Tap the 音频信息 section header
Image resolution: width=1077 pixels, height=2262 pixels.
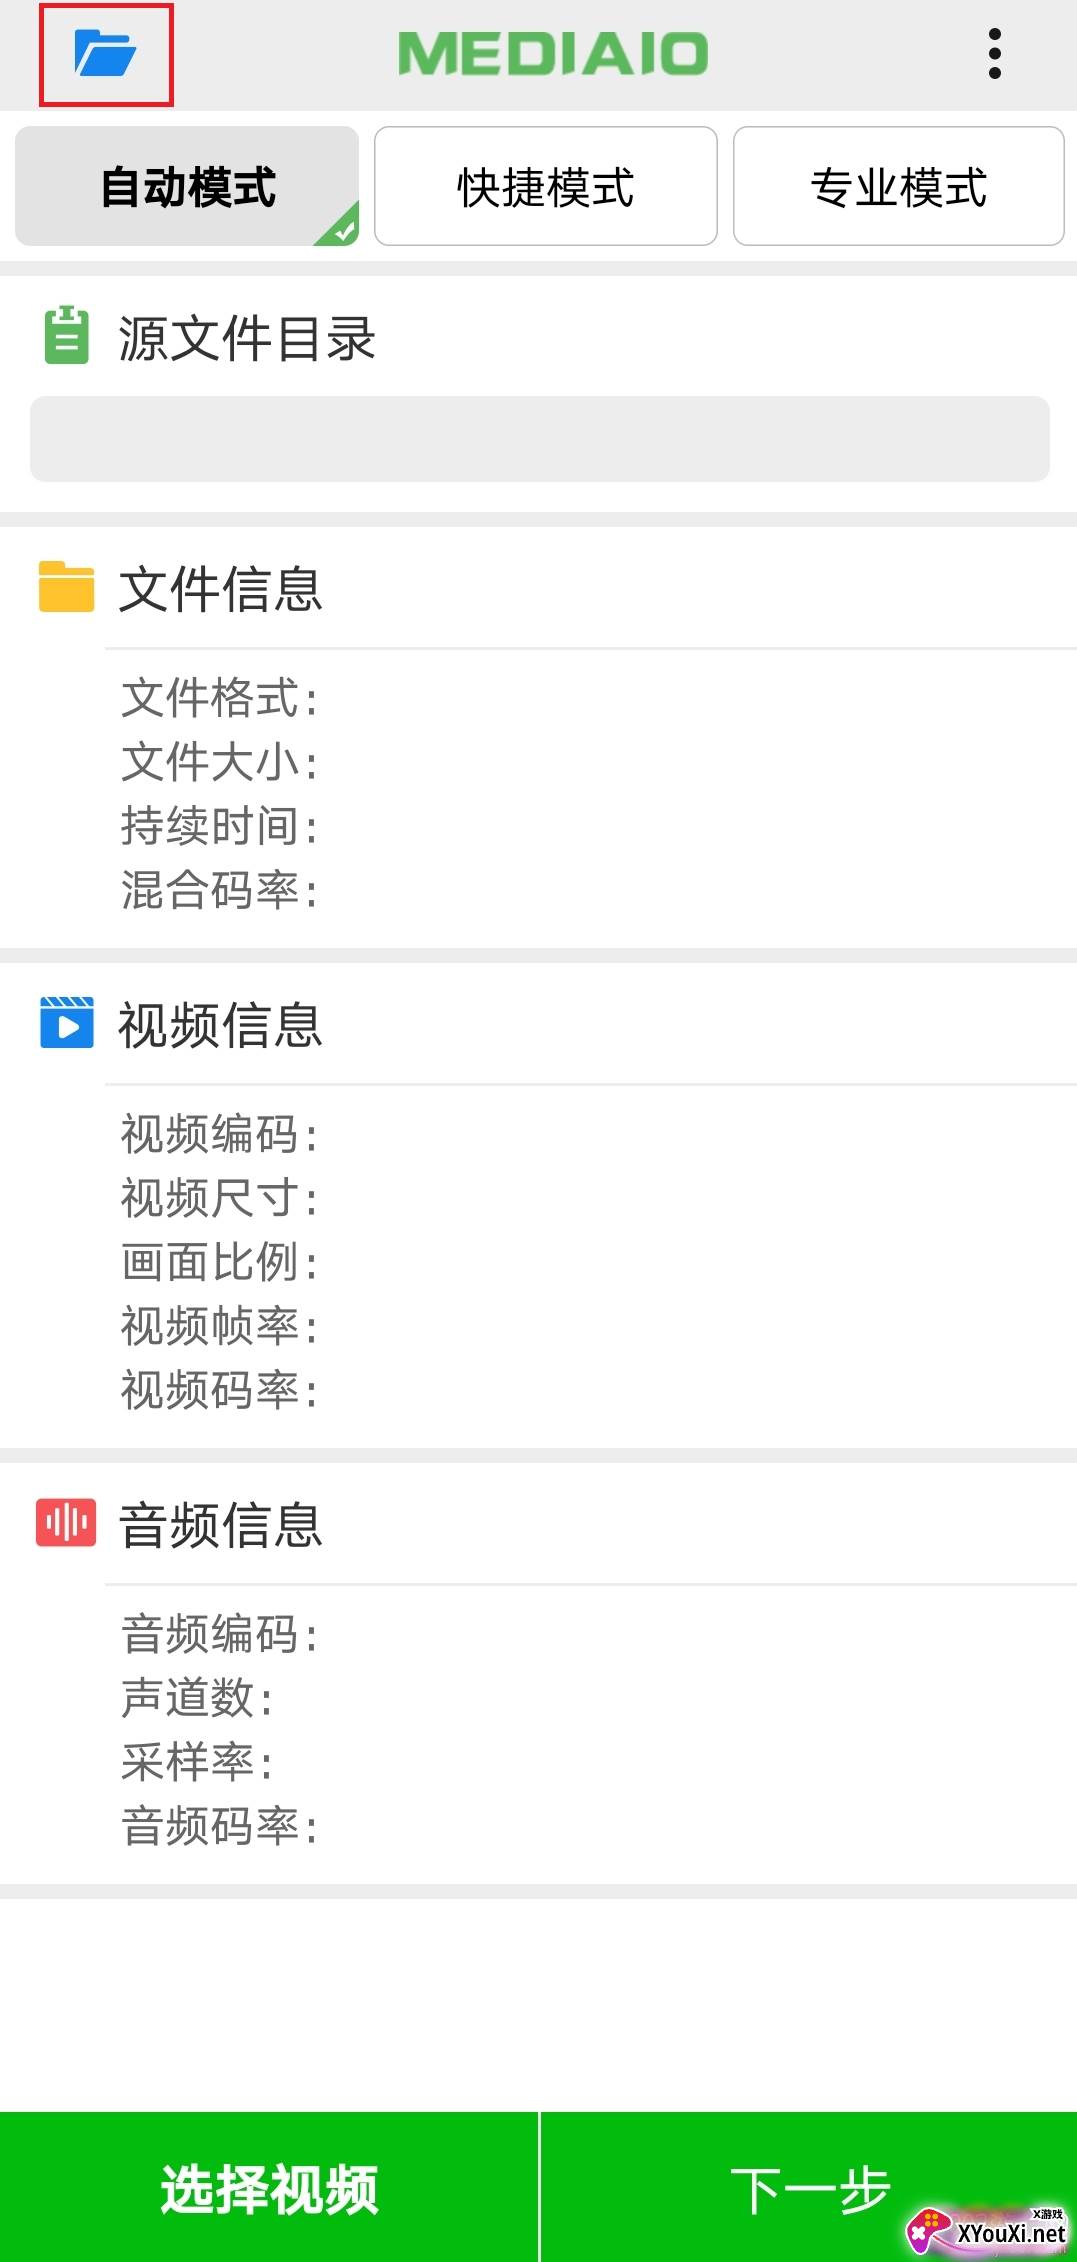(221, 1525)
